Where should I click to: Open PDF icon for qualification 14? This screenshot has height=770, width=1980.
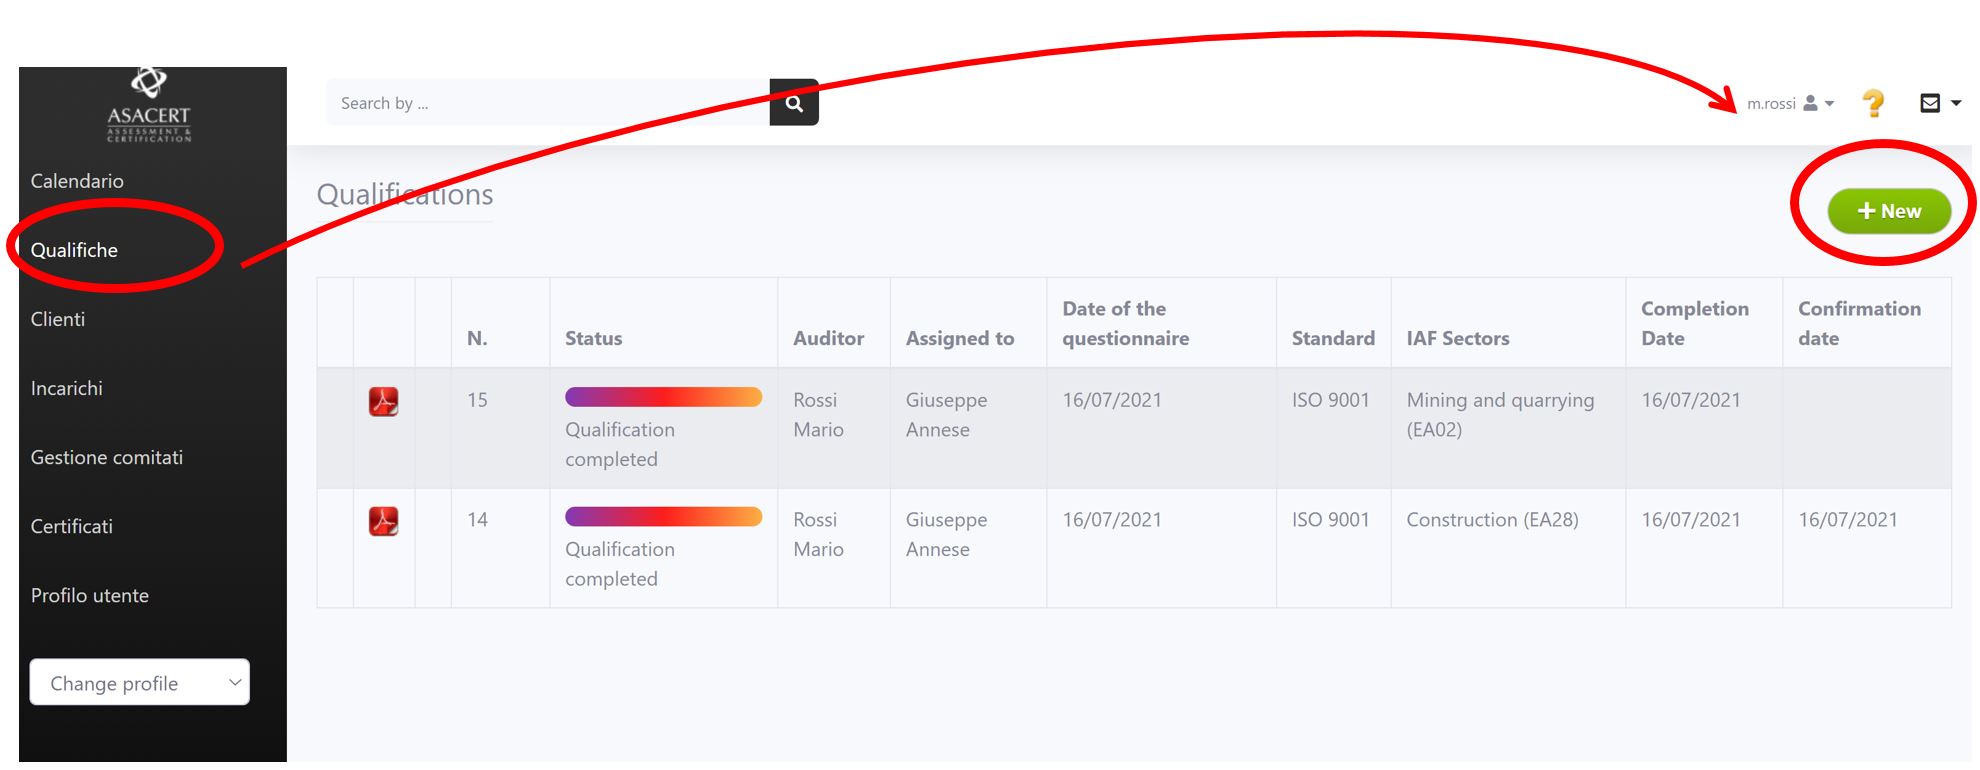click(384, 522)
